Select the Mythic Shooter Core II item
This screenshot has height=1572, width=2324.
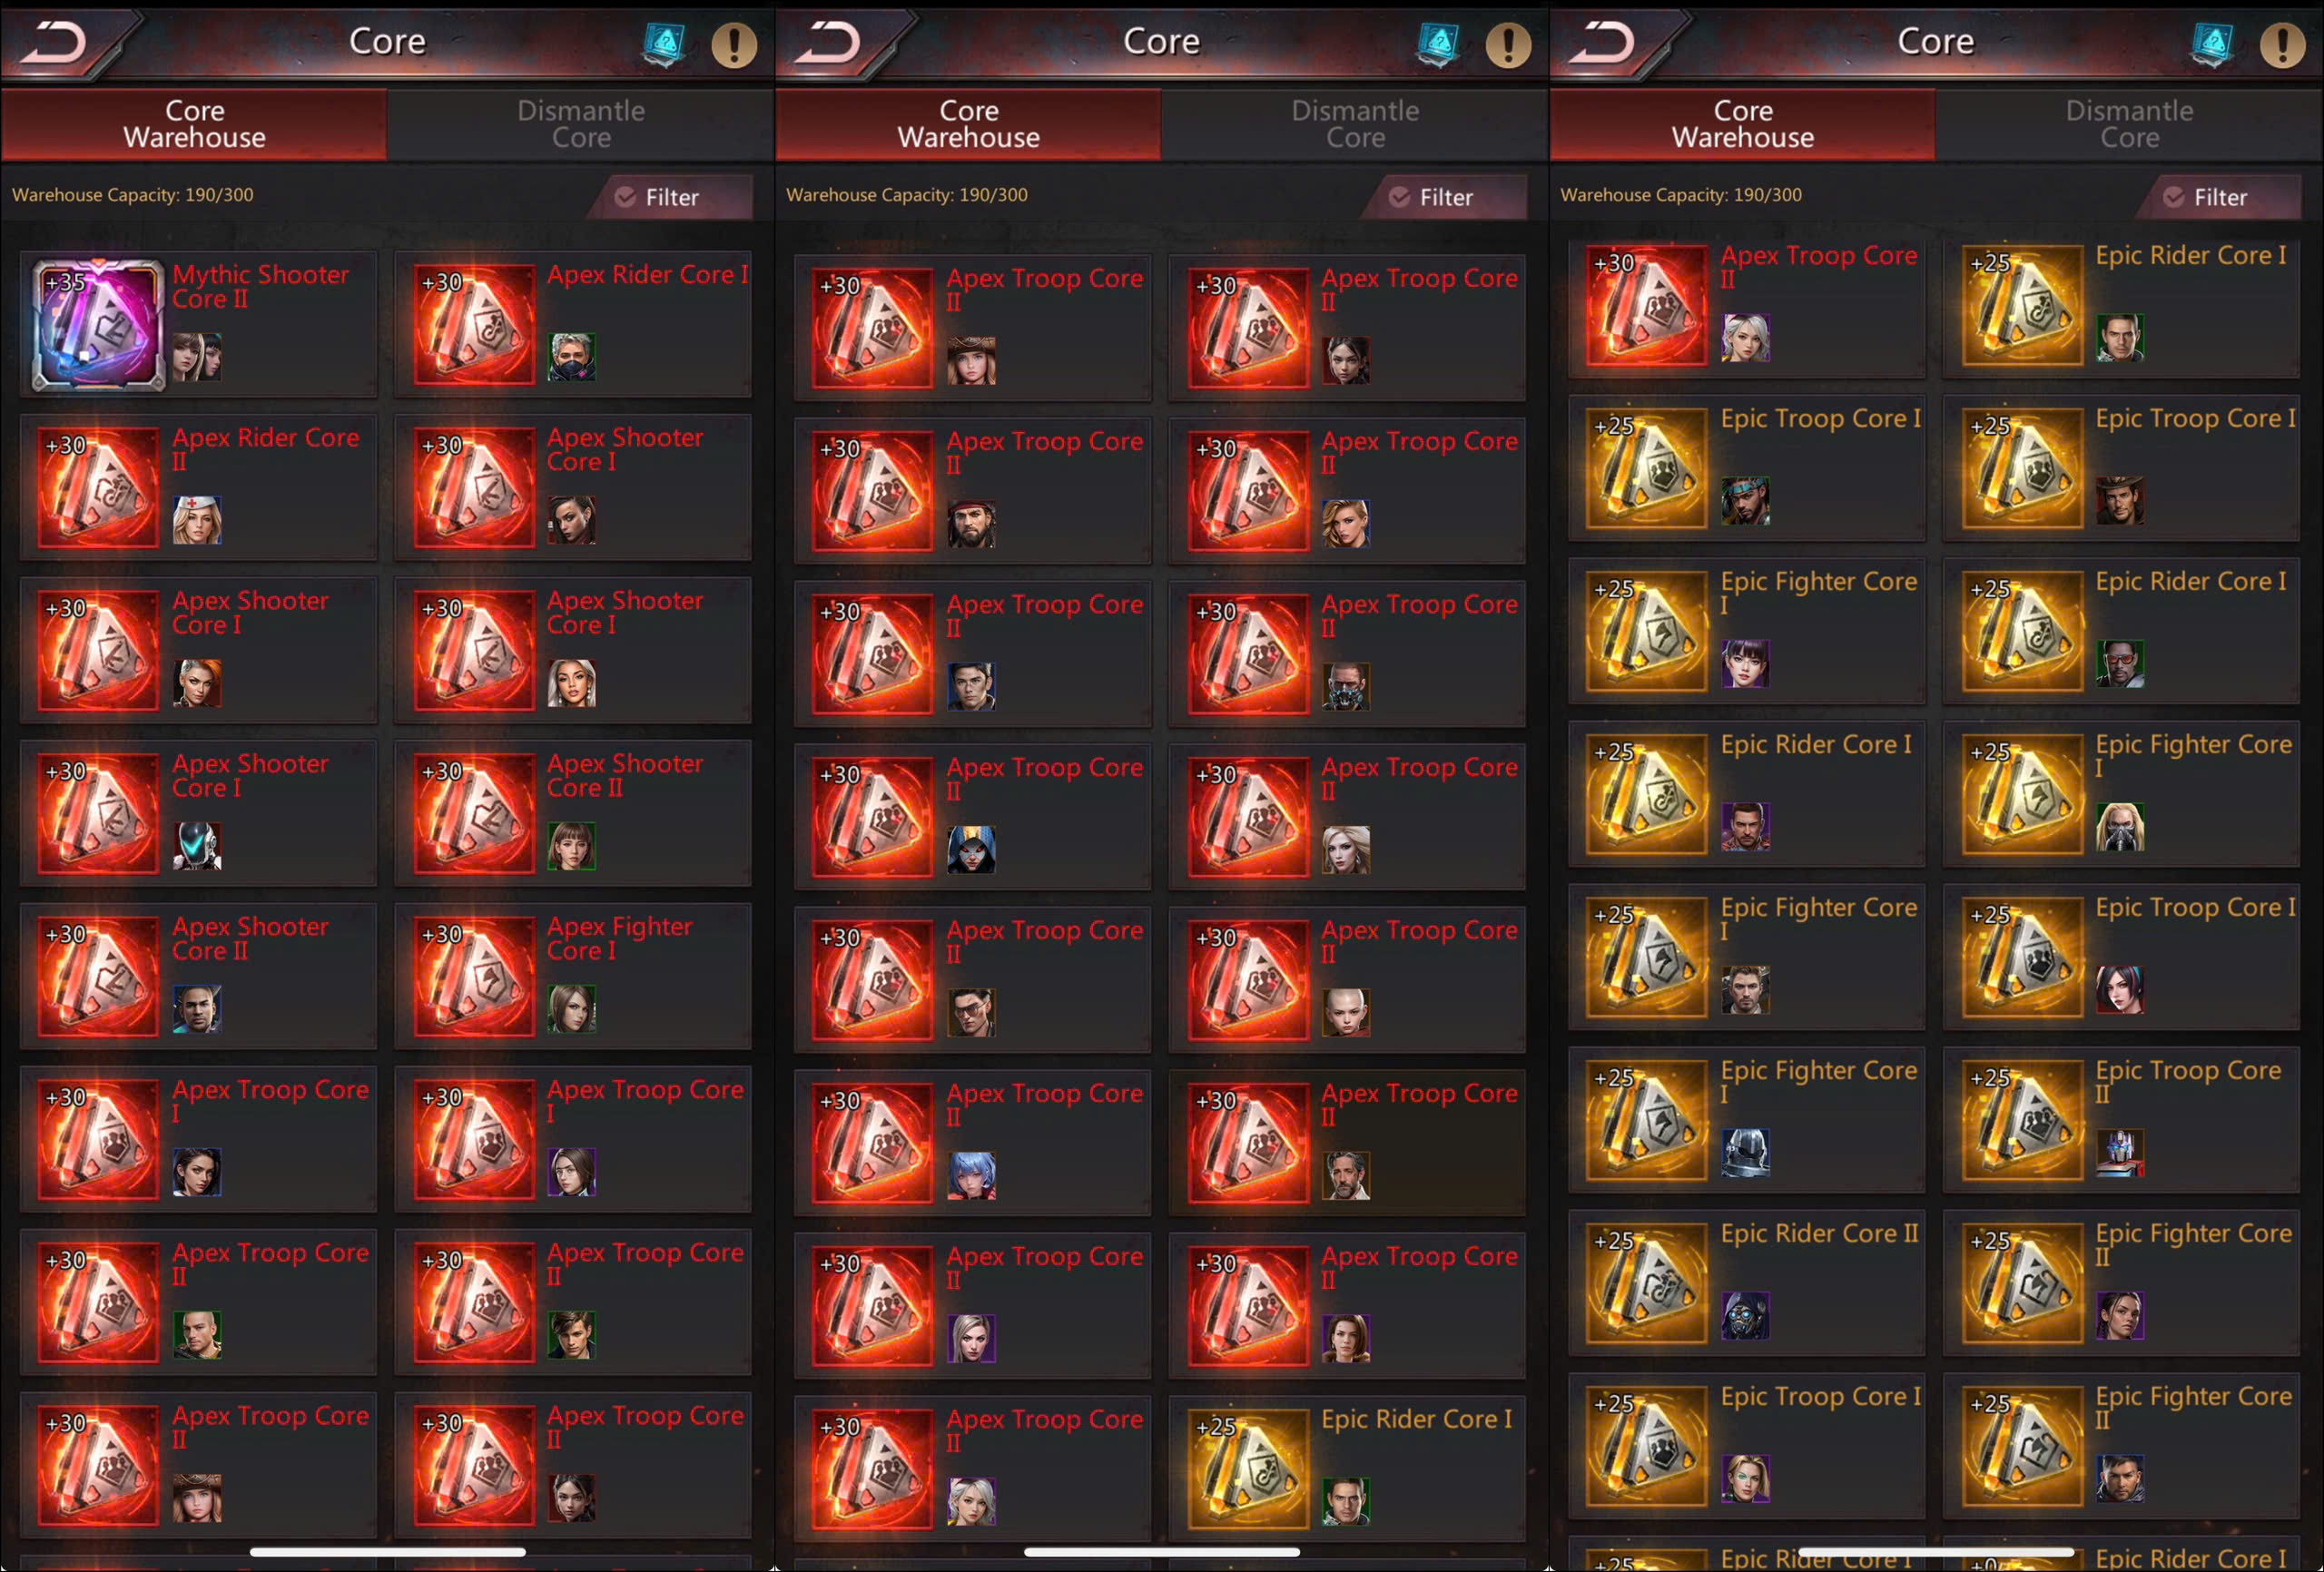coord(198,323)
